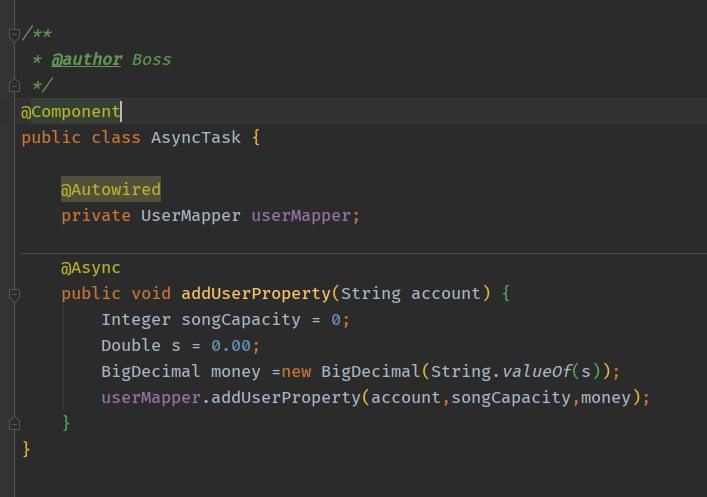Click the UserMapper type name
The width and height of the screenshot is (707, 497).
click(x=190, y=216)
